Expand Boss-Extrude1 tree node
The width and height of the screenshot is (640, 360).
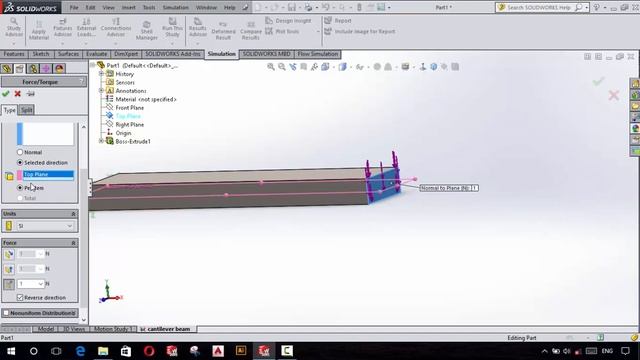101,141
